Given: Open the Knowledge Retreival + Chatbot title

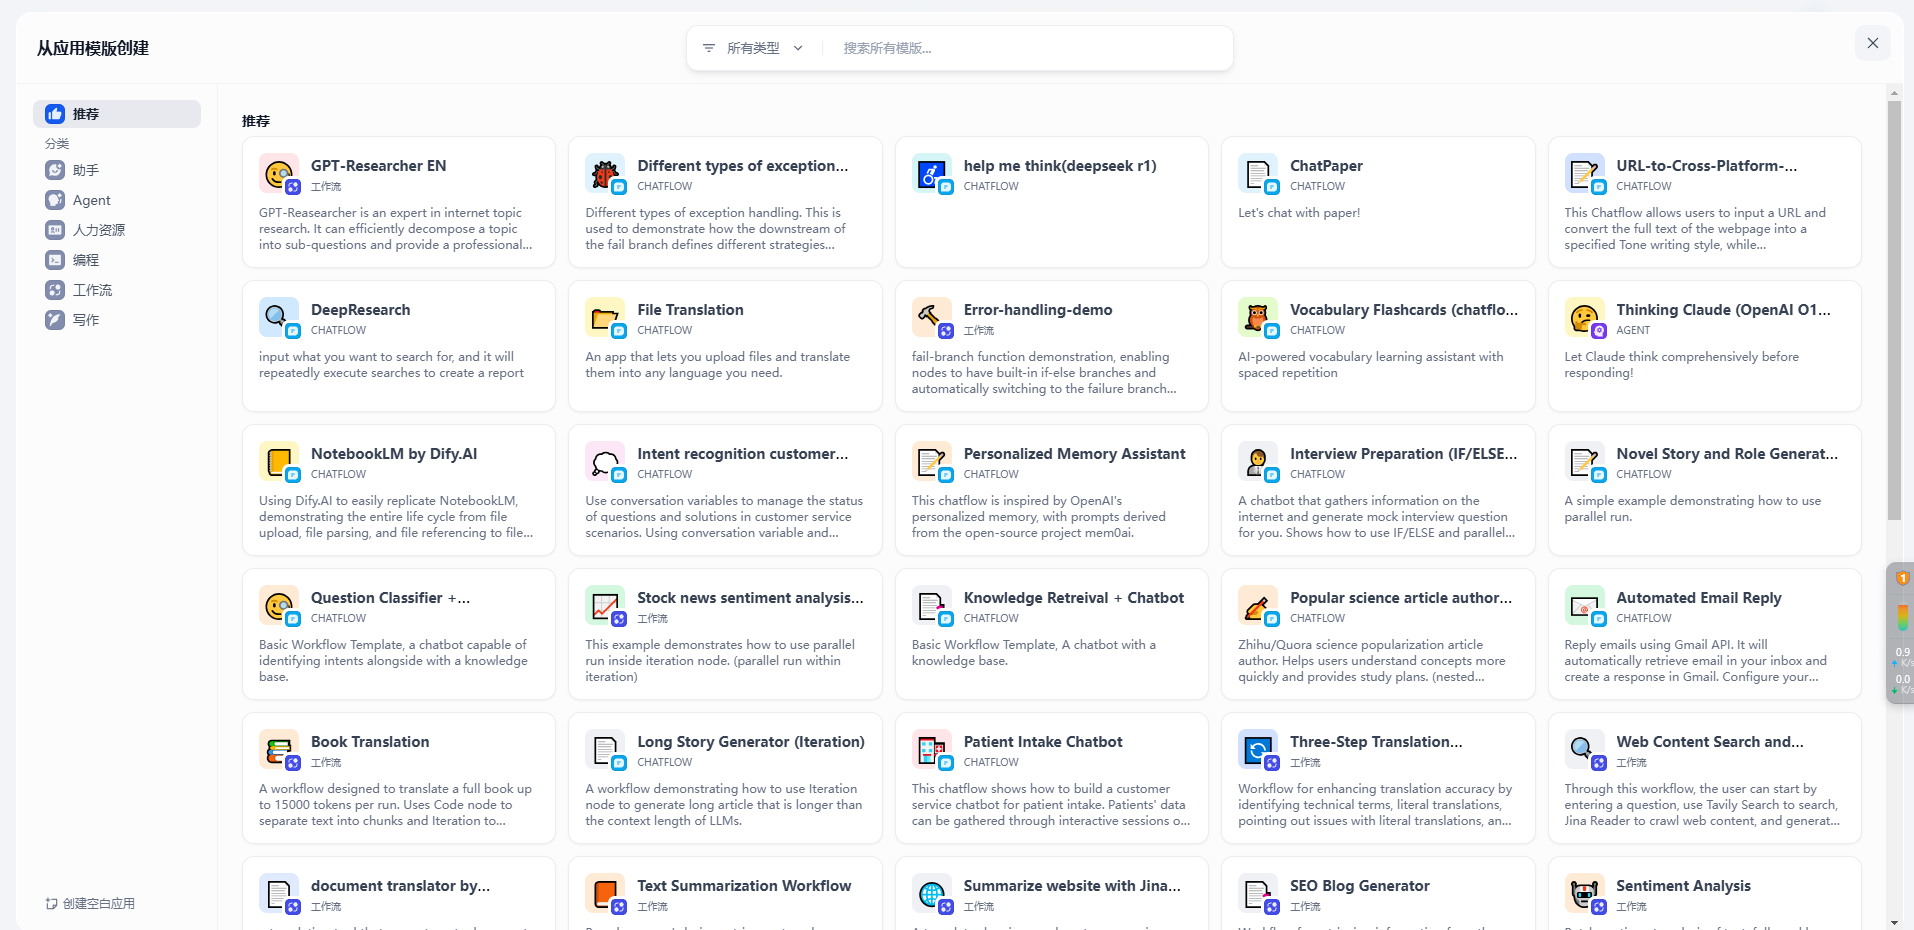Looking at the screenshot, I should [x=1073, y=598].
